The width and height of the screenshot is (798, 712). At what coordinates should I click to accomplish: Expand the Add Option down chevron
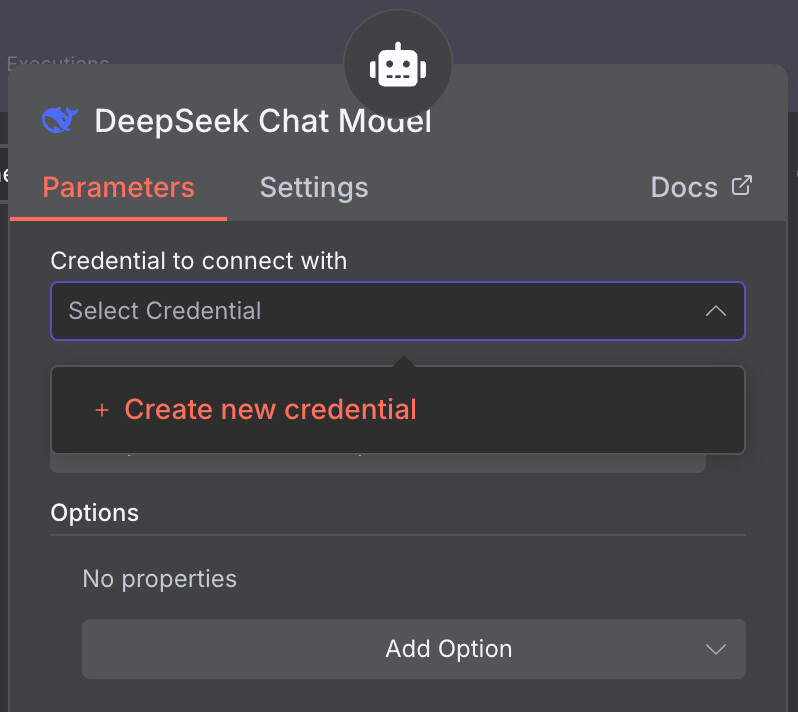715,649
